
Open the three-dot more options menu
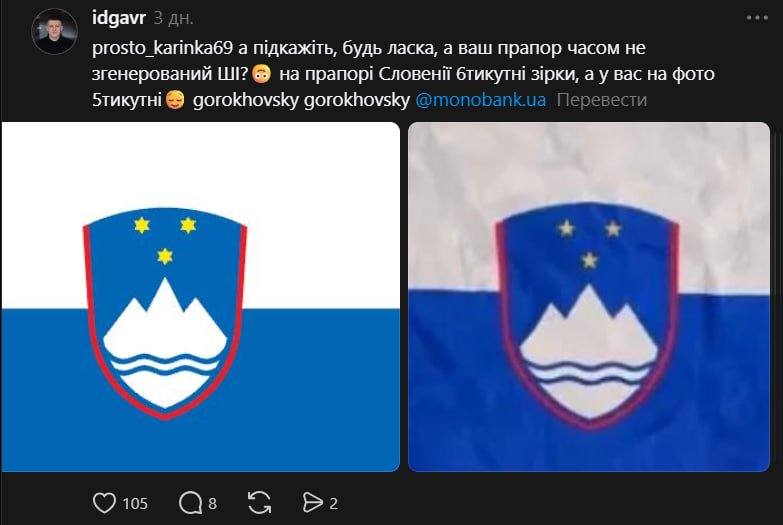click(757, 18)
